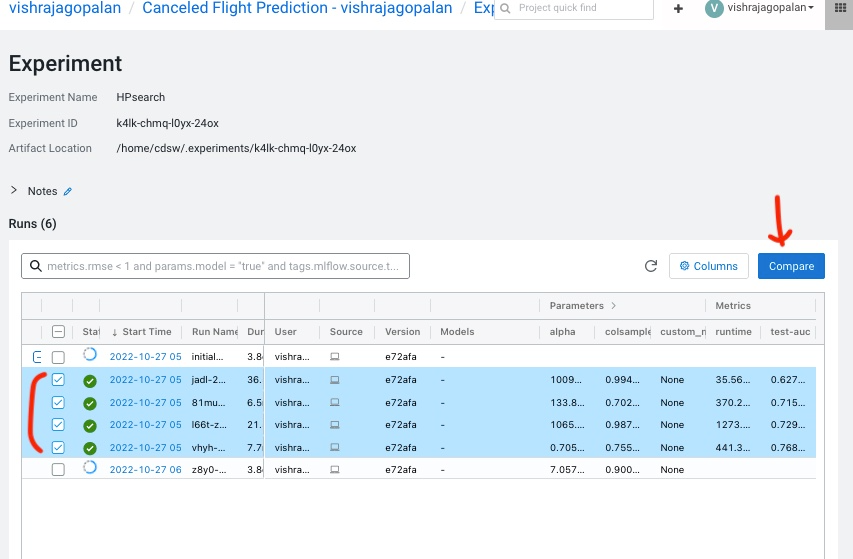Screen dimensions: 853x559
Task: Click the Metrics group header
Action: click(733, 306)
